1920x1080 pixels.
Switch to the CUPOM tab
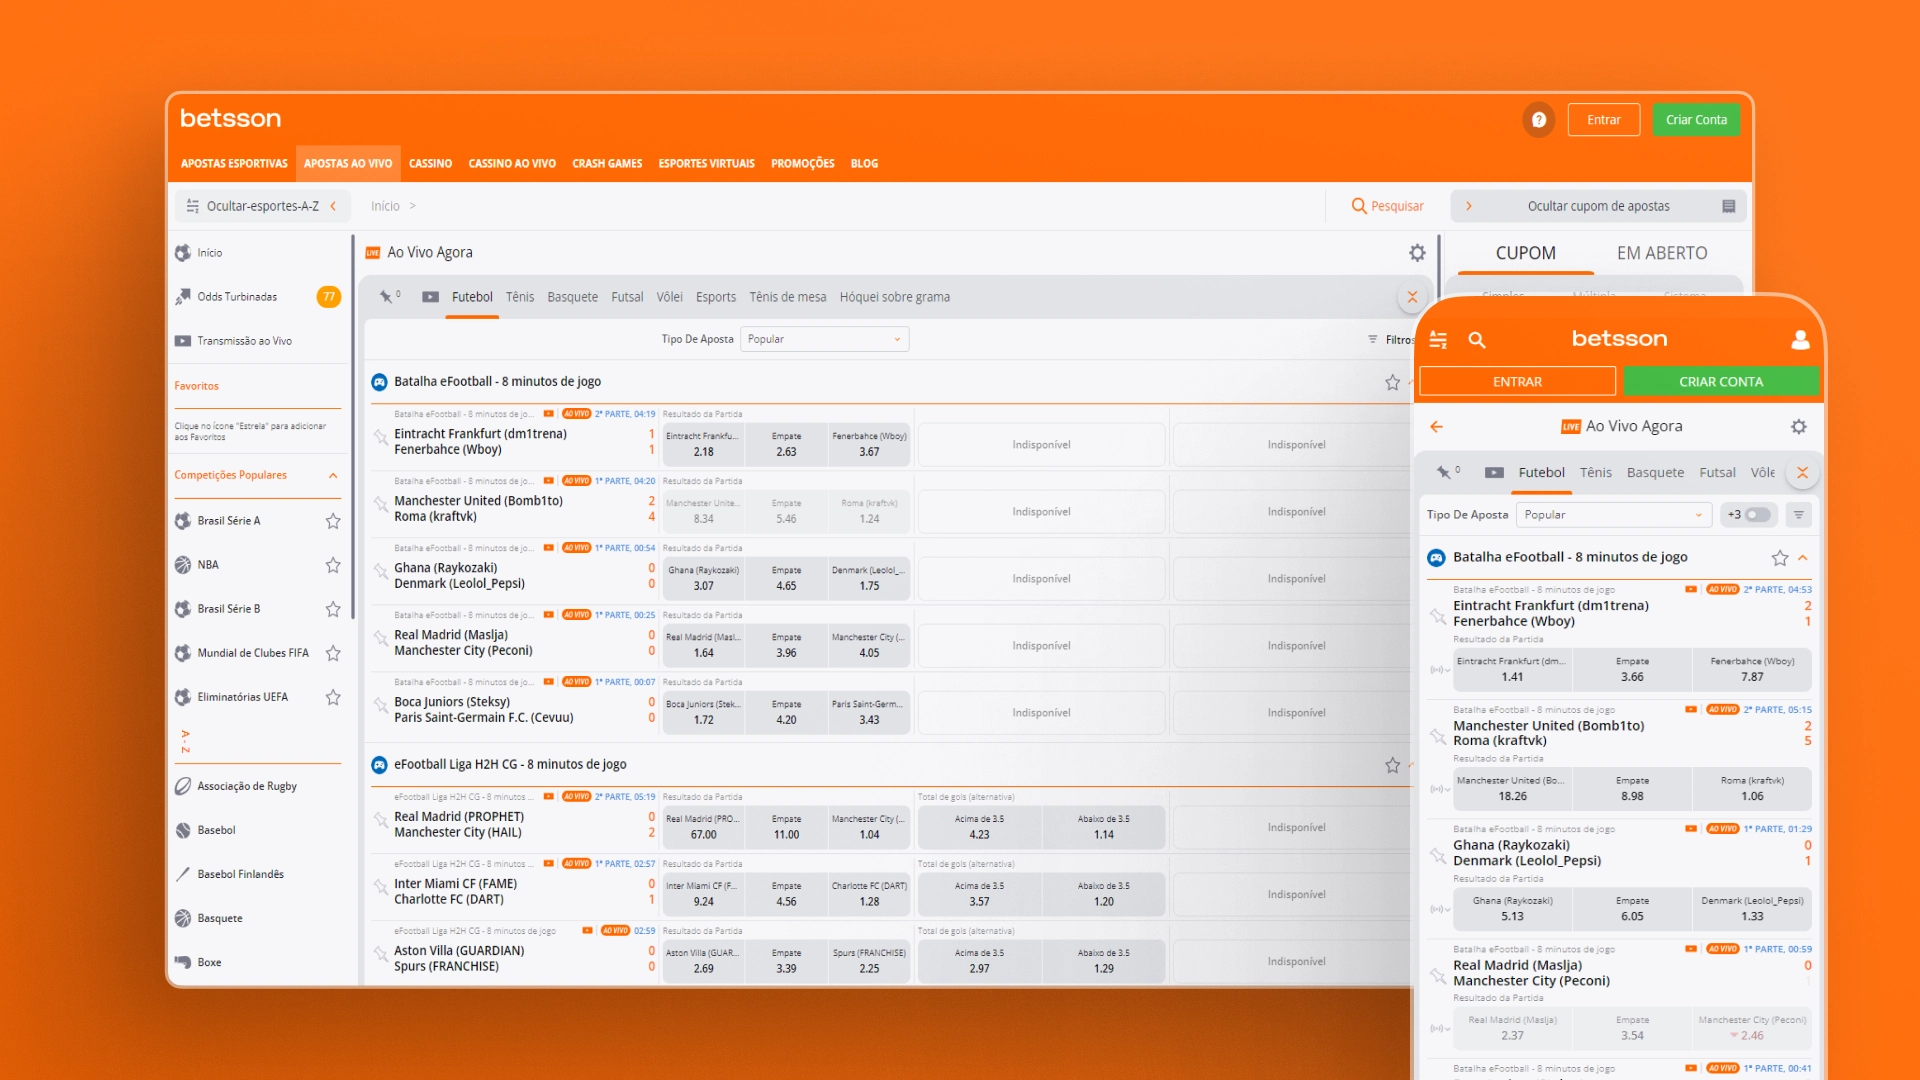pos(1525,253)
